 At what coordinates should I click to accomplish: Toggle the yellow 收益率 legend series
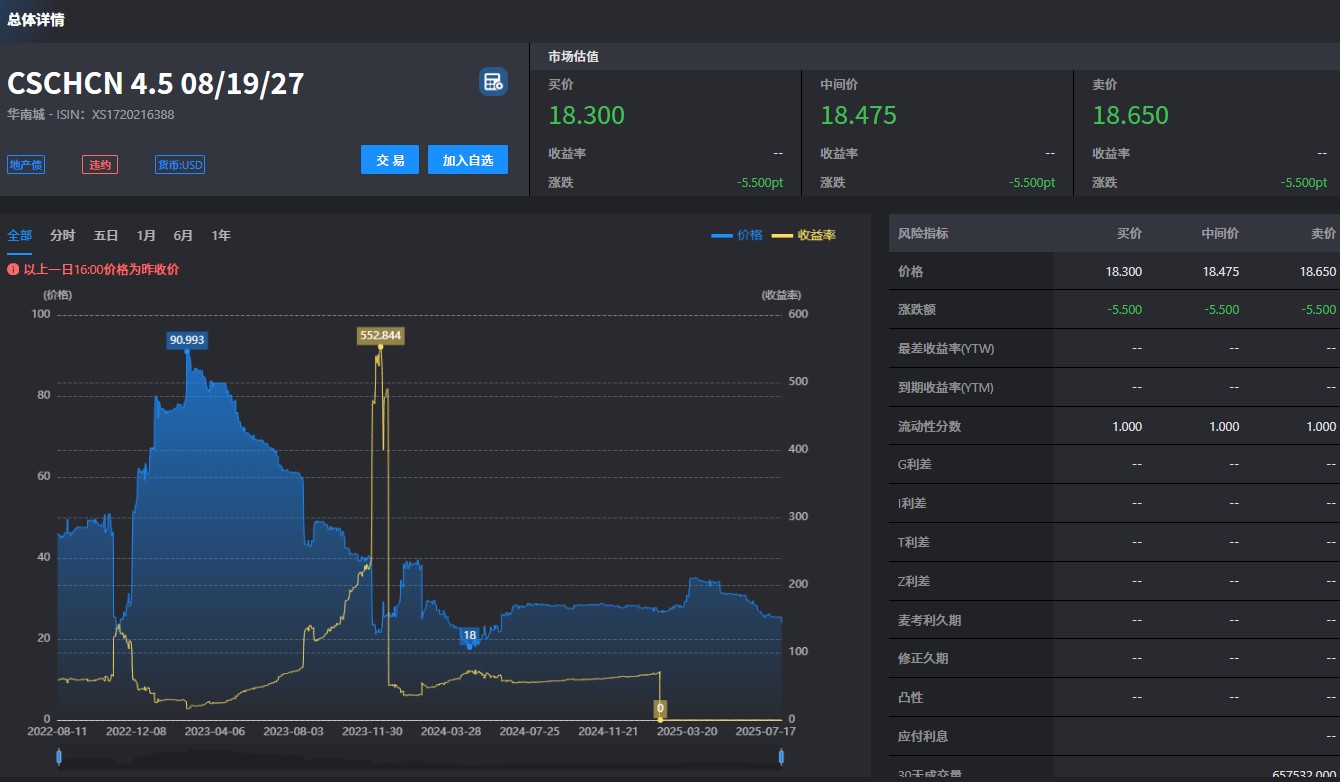[x=804, y=235]
